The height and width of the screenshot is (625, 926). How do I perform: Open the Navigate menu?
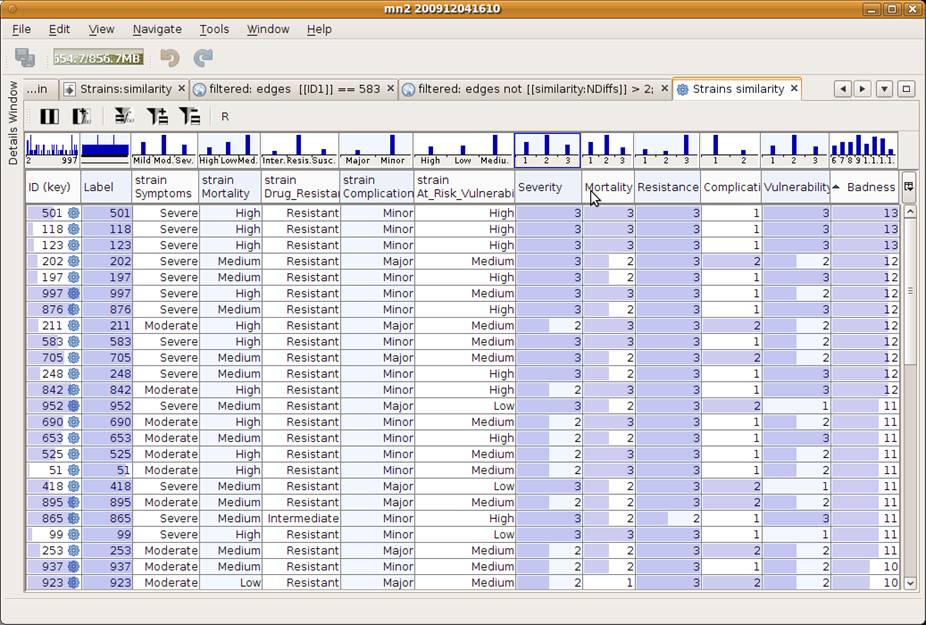[157, 29]
